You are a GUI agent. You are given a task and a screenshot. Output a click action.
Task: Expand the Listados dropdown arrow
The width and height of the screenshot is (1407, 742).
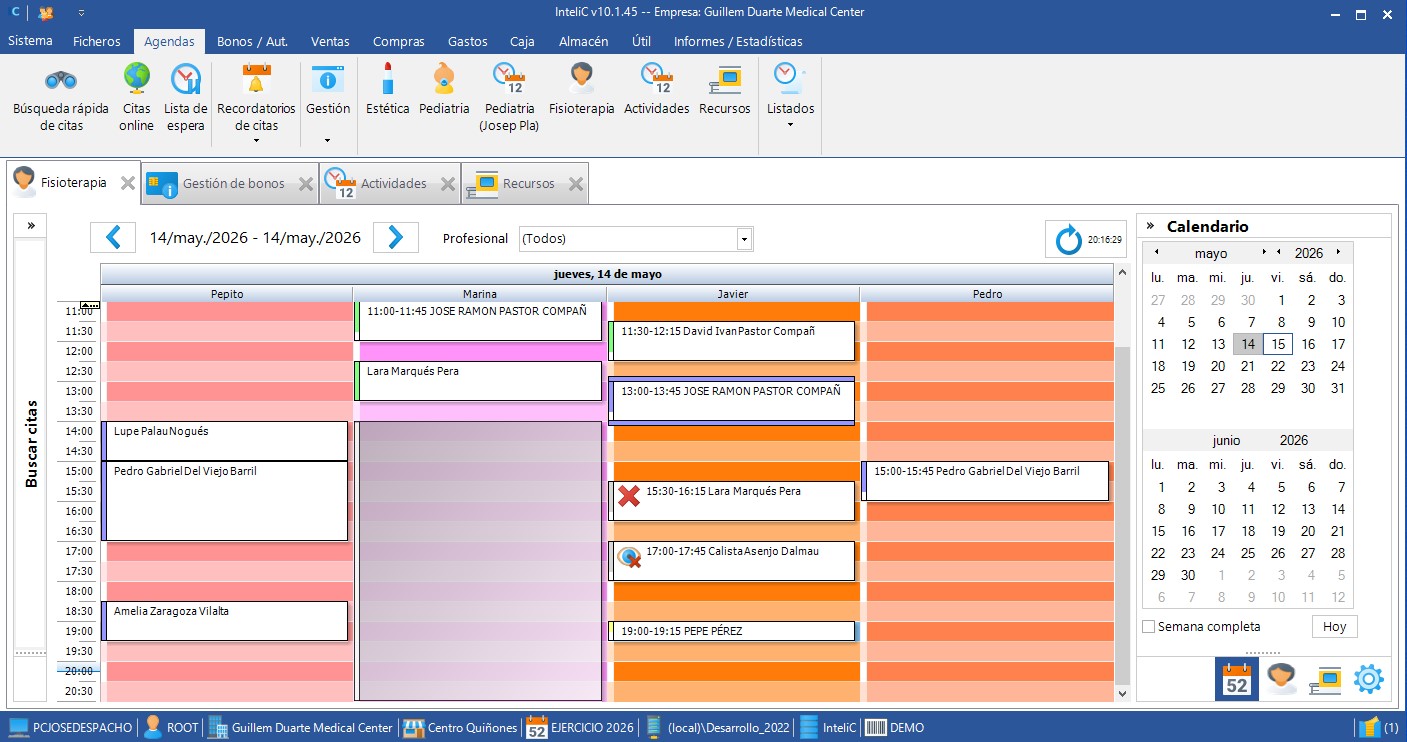[x=790, y=124]
